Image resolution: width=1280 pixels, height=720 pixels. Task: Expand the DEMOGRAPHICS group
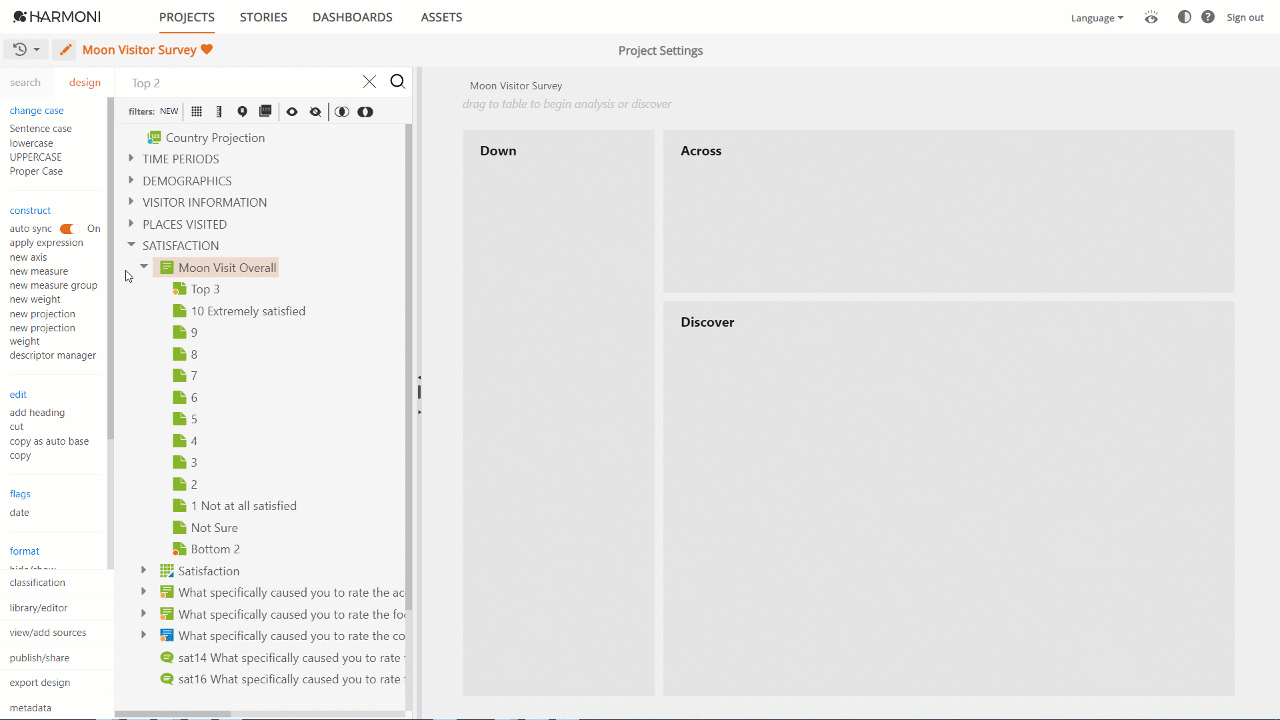pos(131,180)
